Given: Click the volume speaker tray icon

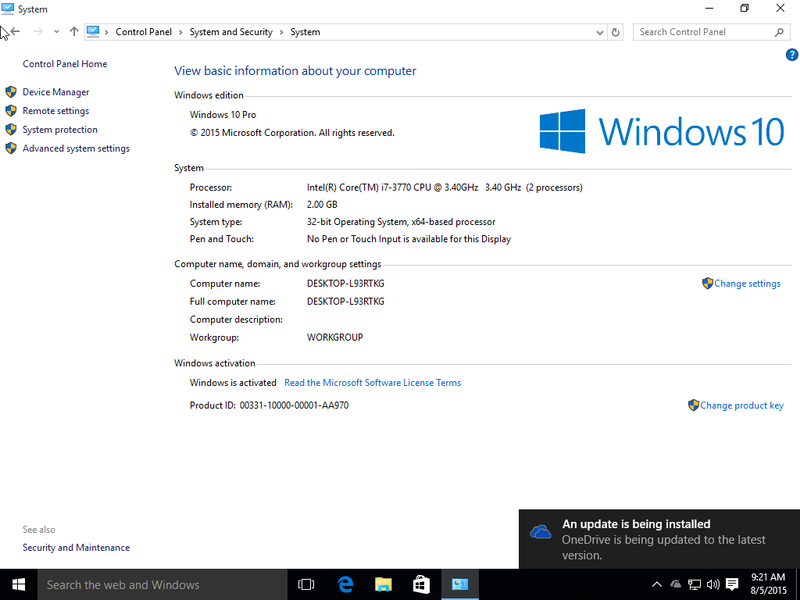Looking at the screenshot, I should click(713, 585).
